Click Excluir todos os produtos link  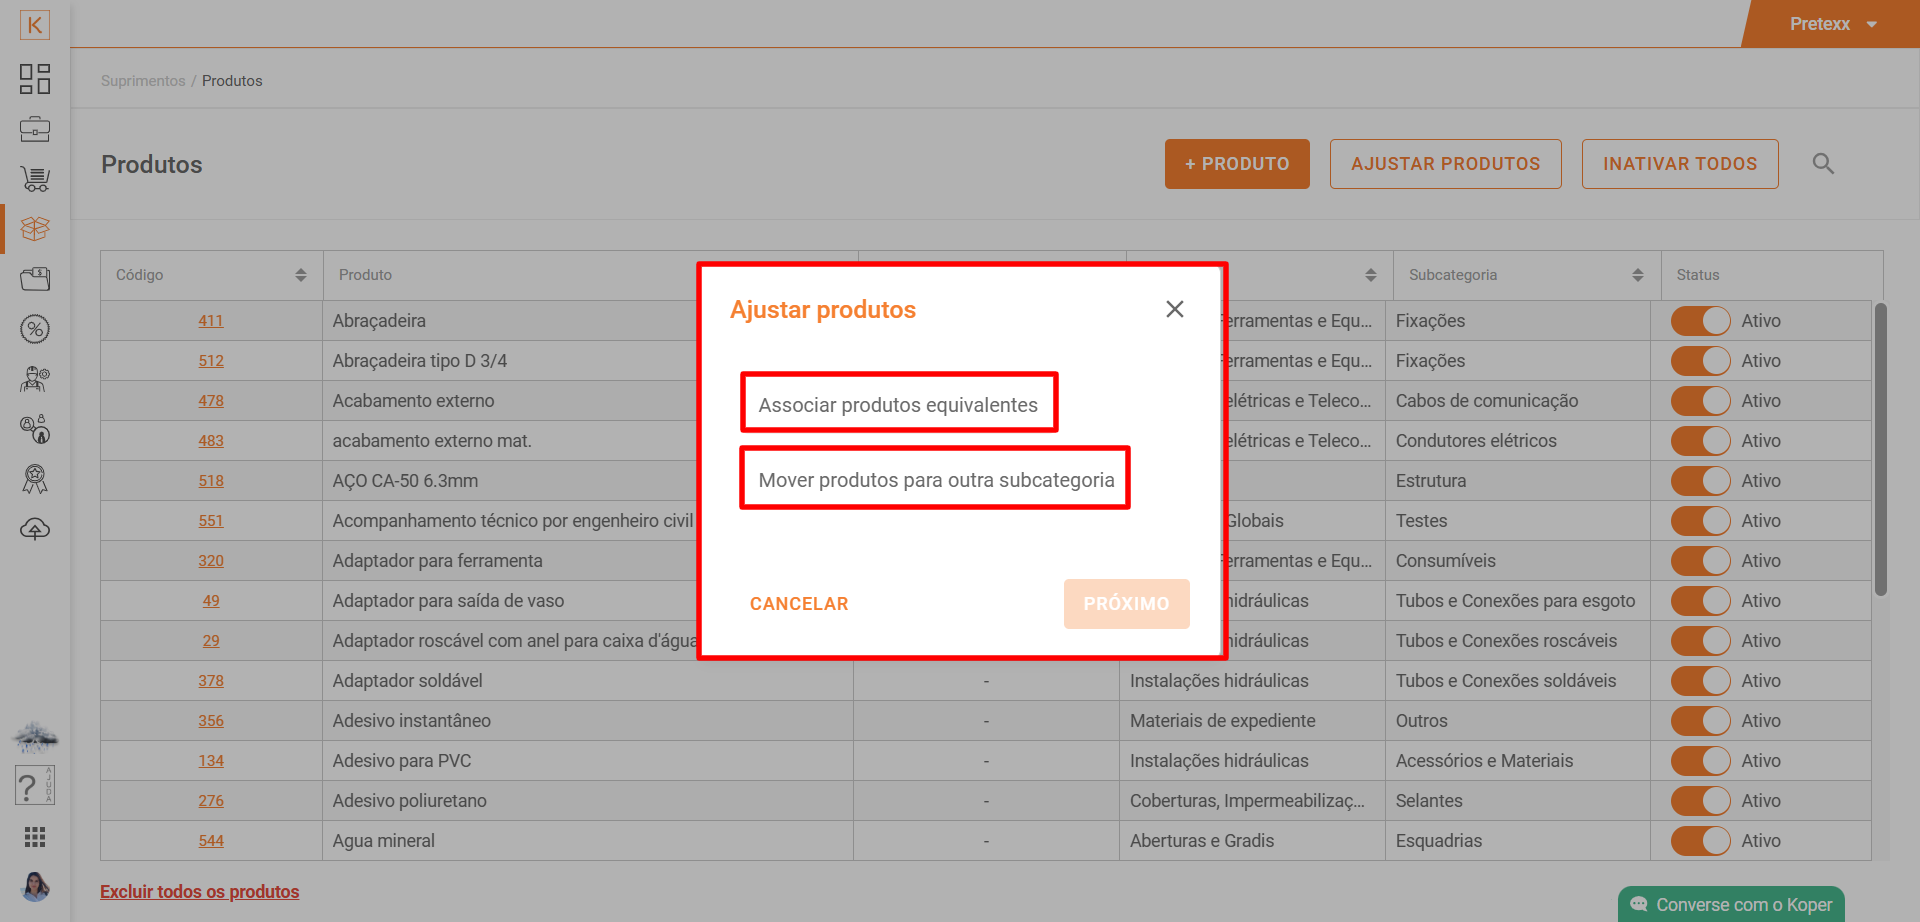(x=199, y=892)
